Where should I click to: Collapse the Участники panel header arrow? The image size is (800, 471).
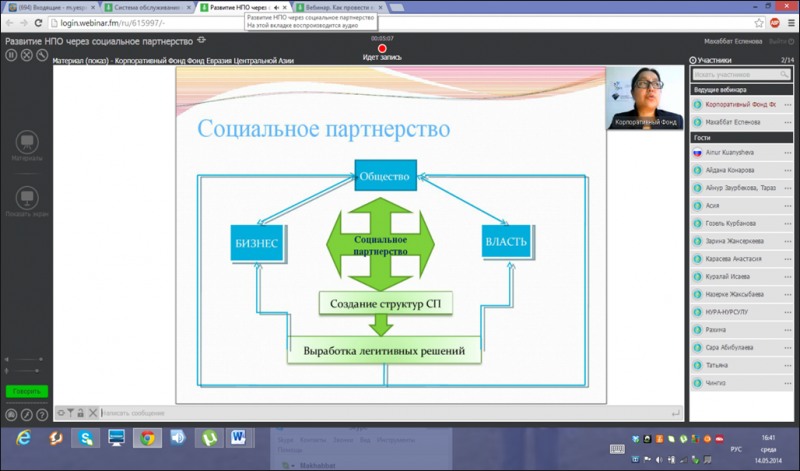(x=692, y=60)
